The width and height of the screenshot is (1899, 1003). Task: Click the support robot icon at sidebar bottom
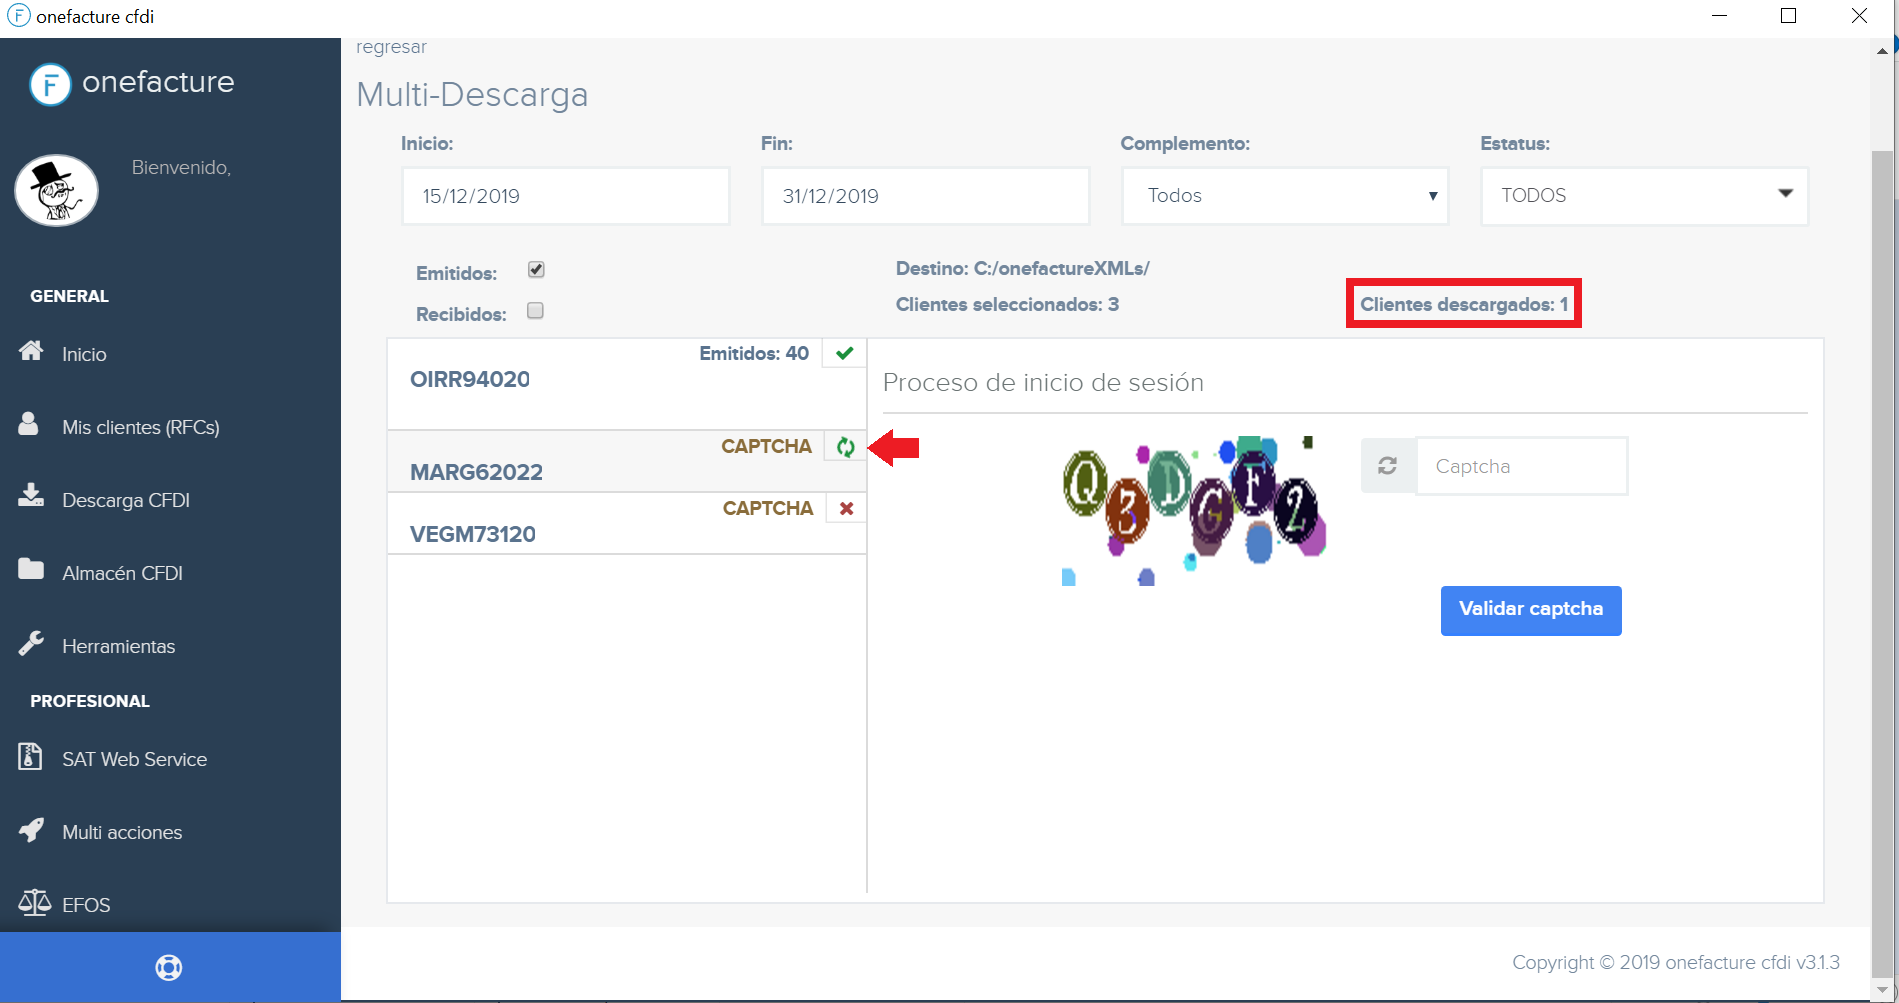pos(169,967)
